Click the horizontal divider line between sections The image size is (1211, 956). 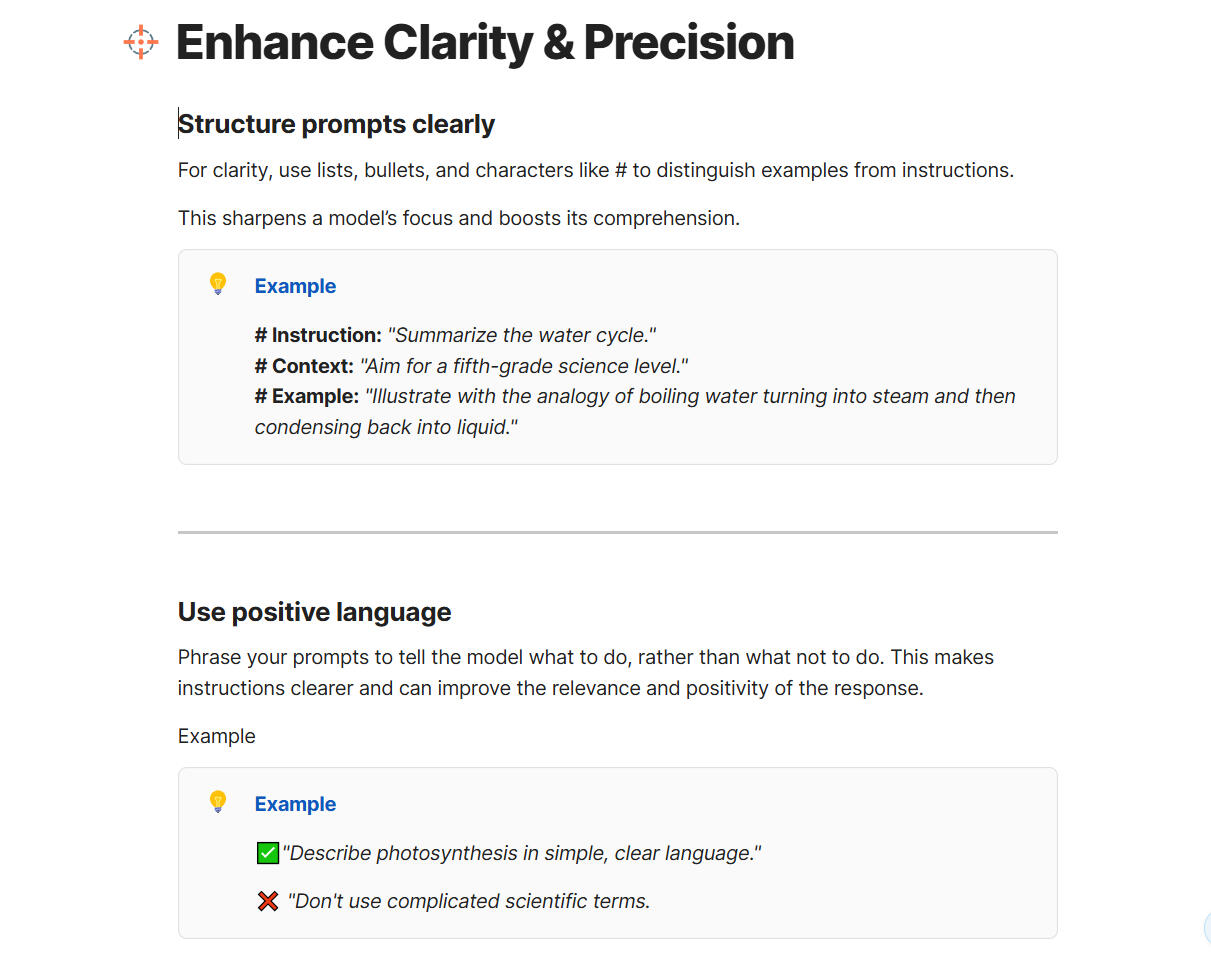[x=617, y=532]
